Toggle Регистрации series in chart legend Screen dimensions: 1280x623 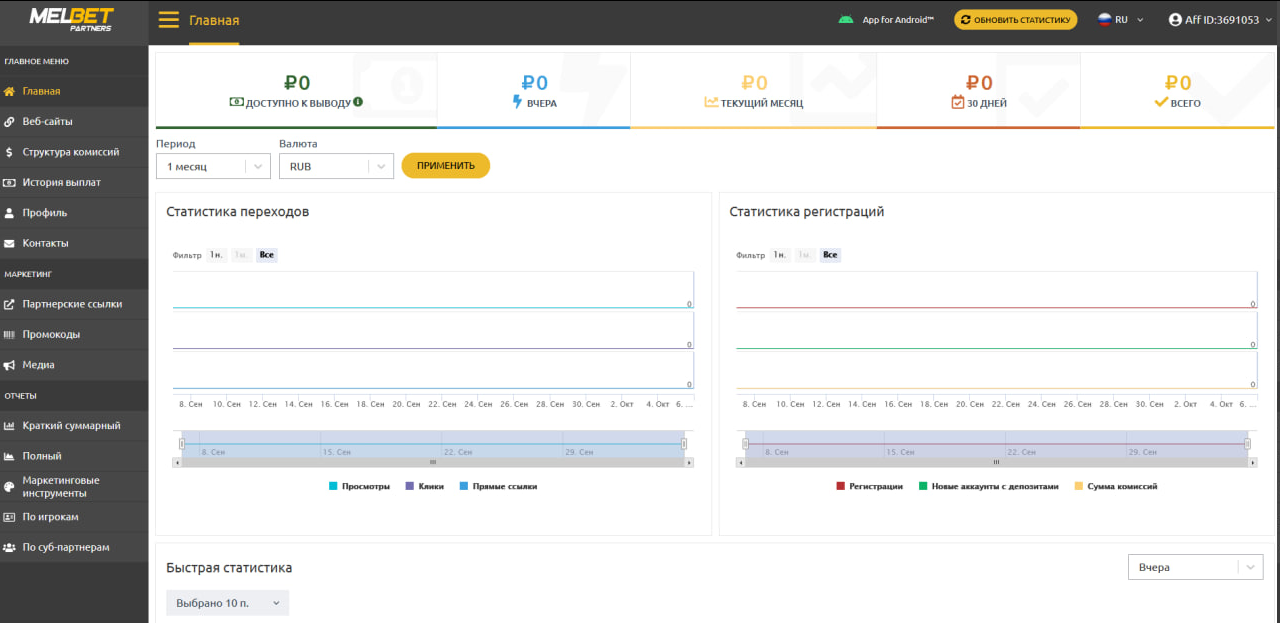[x=868, y=486]
